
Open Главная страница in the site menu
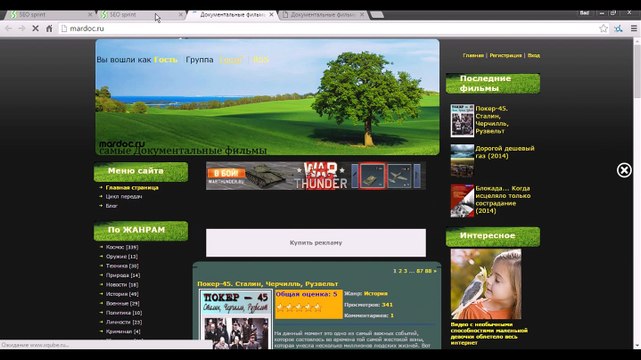tap(132, 188)
